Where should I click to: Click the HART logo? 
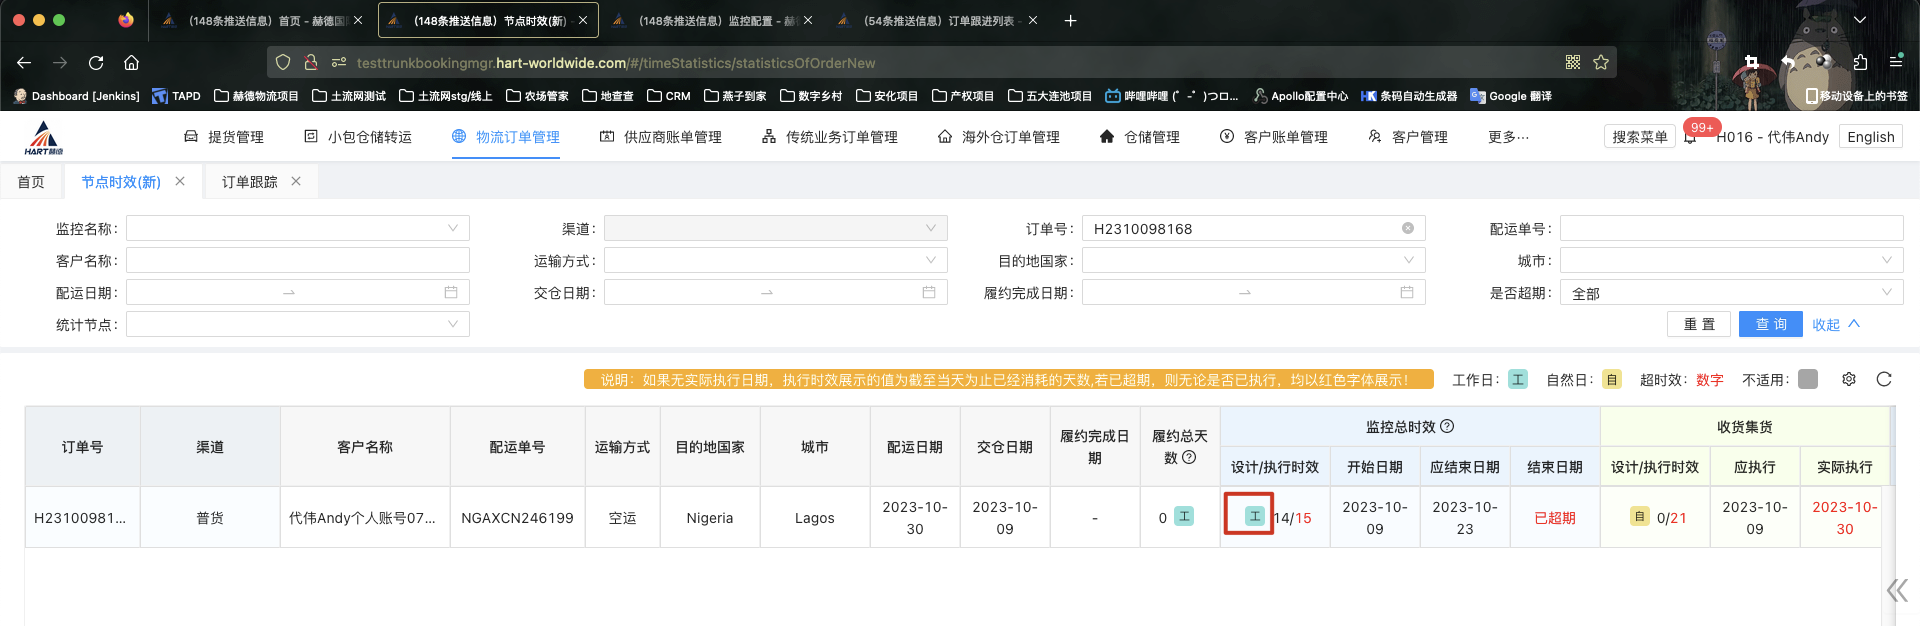point(43,137)
